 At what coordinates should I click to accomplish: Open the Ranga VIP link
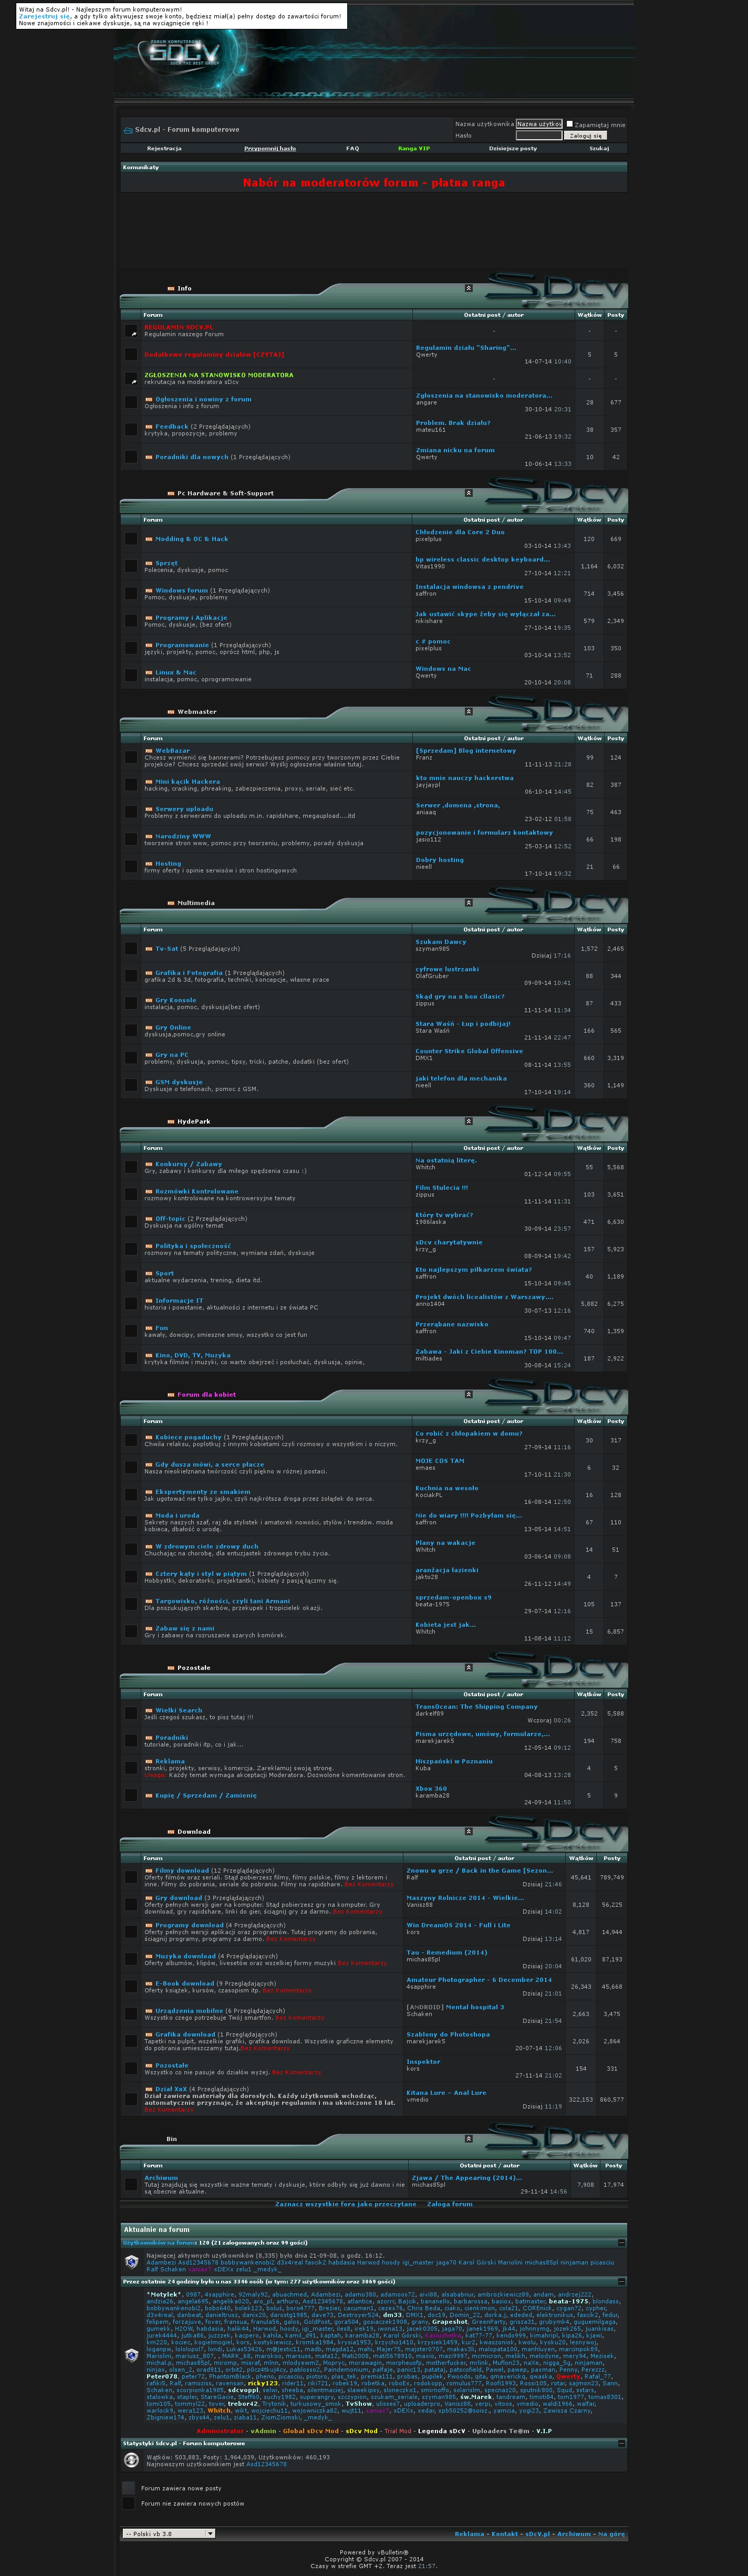click(x=413, y=148)
